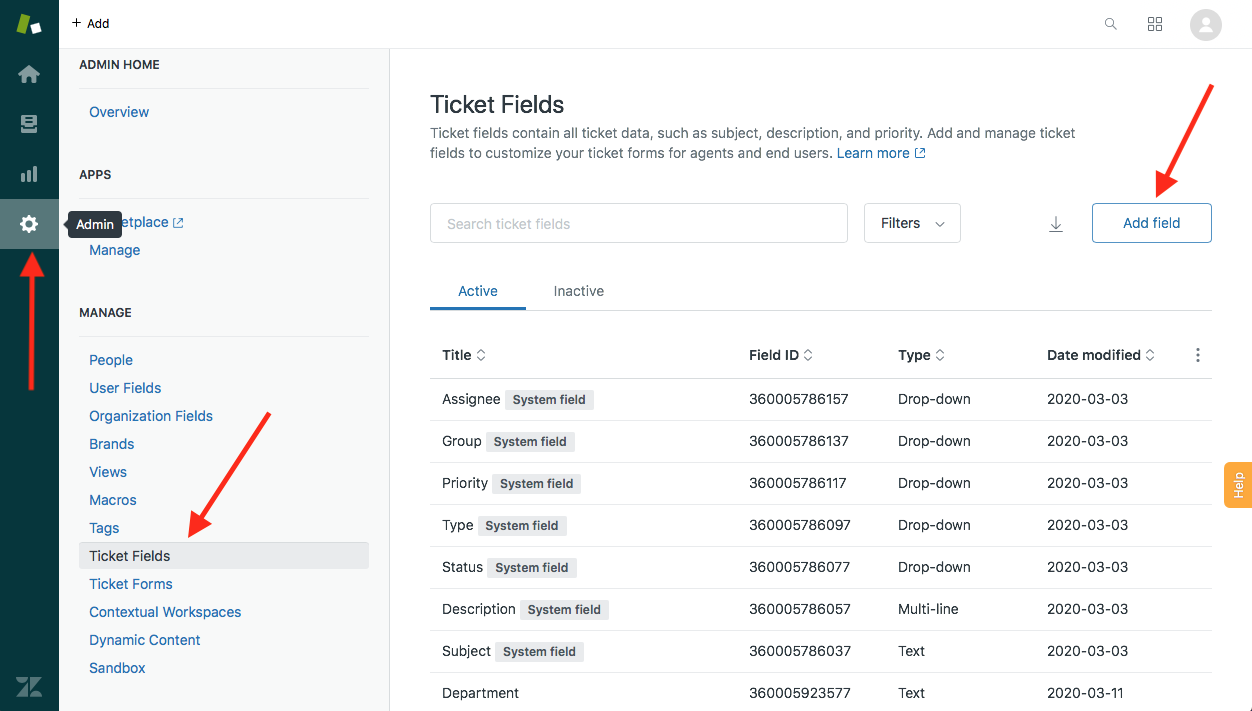Sort by Date modified column header

click(1100, 355)
